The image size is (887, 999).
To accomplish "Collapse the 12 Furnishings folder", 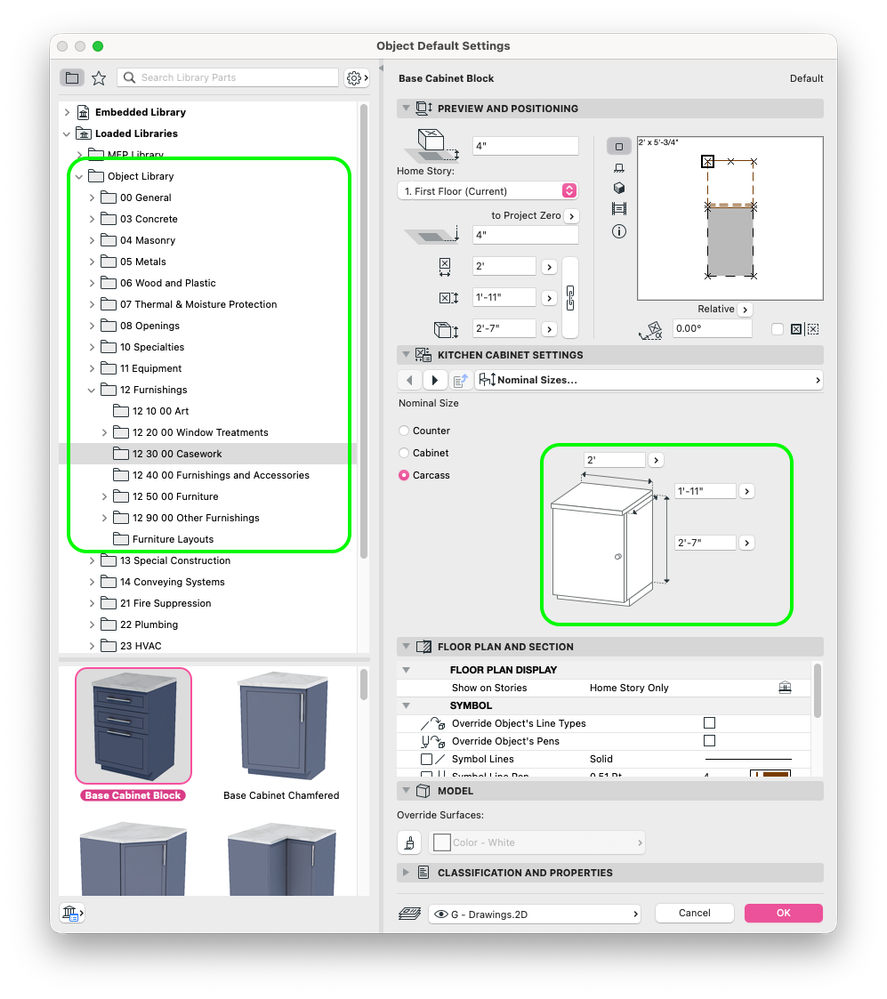I will tap(92, 390).
